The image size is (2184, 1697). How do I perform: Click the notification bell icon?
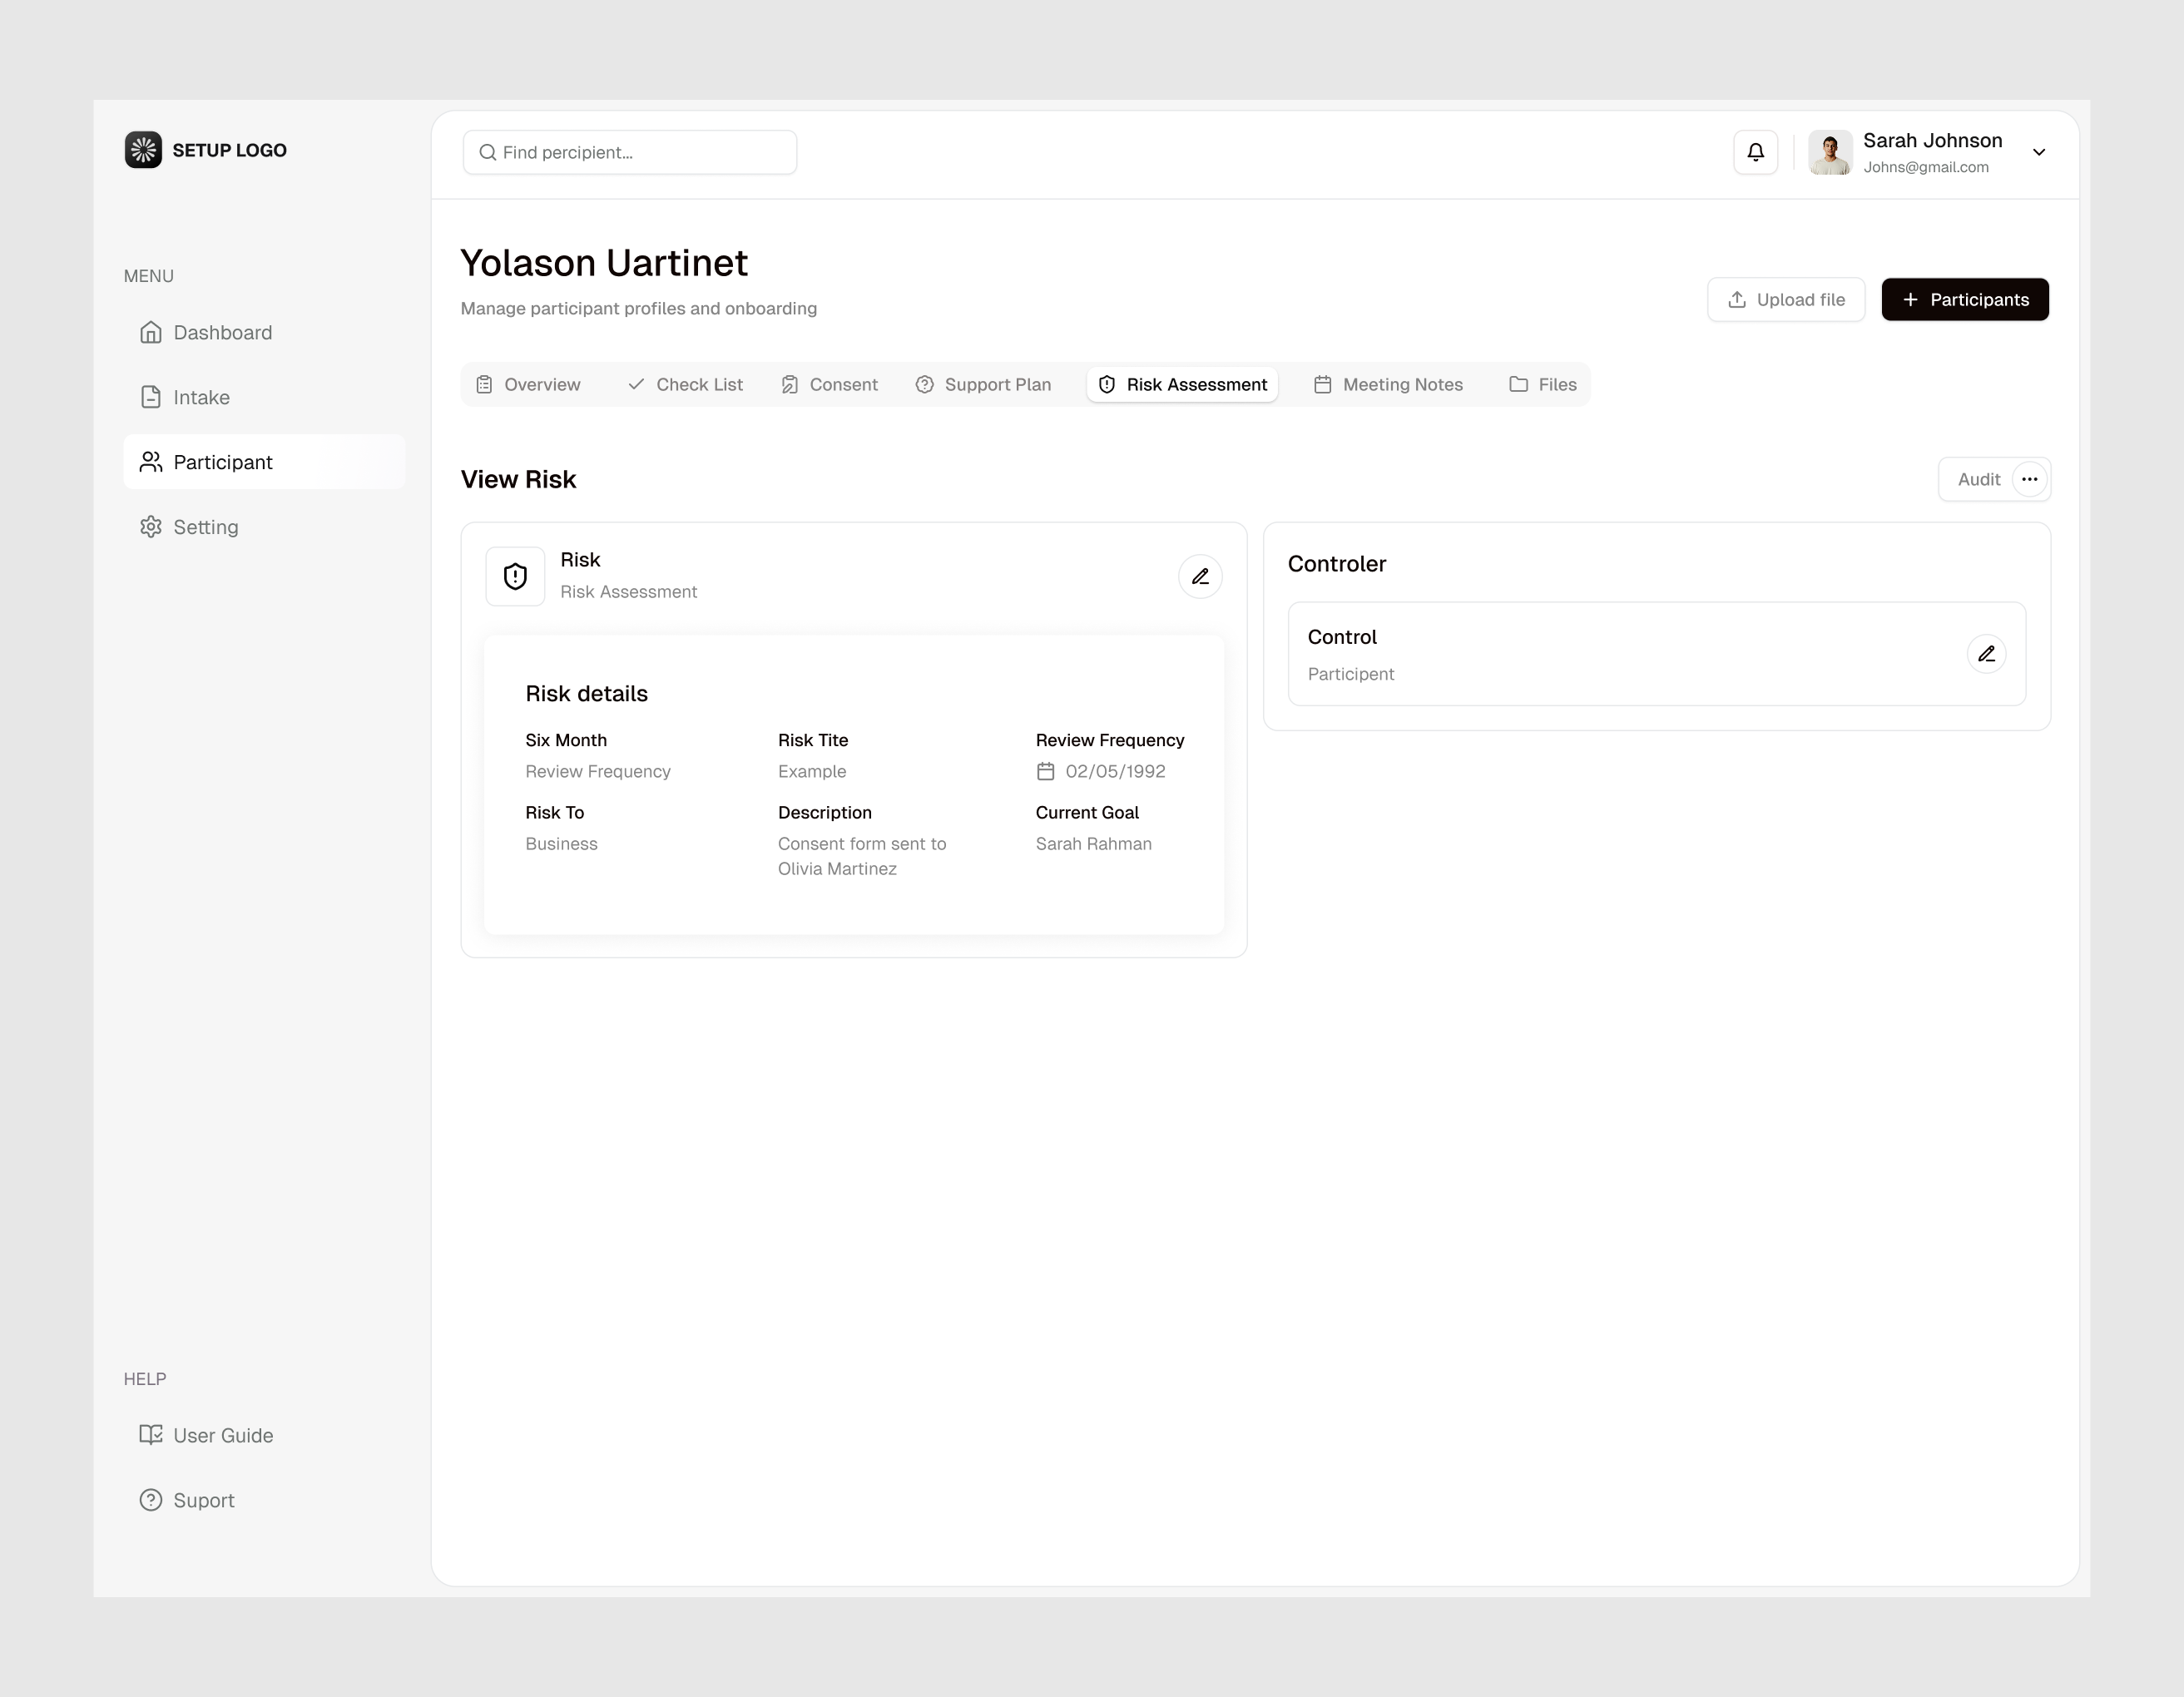pos(1755,152)
